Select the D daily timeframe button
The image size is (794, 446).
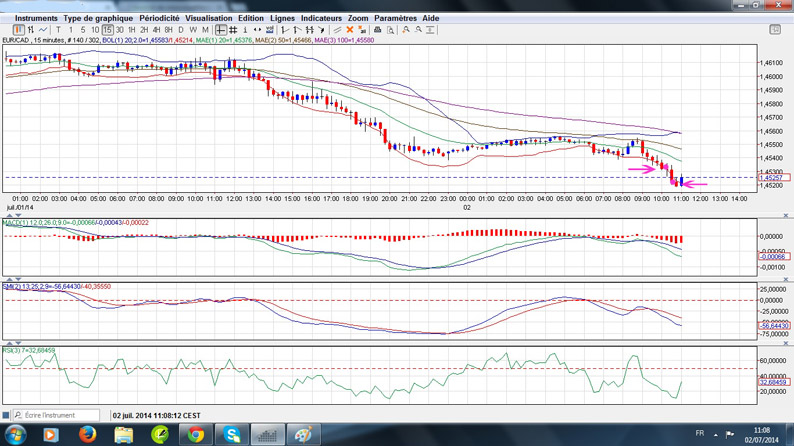tap(181, 30)
